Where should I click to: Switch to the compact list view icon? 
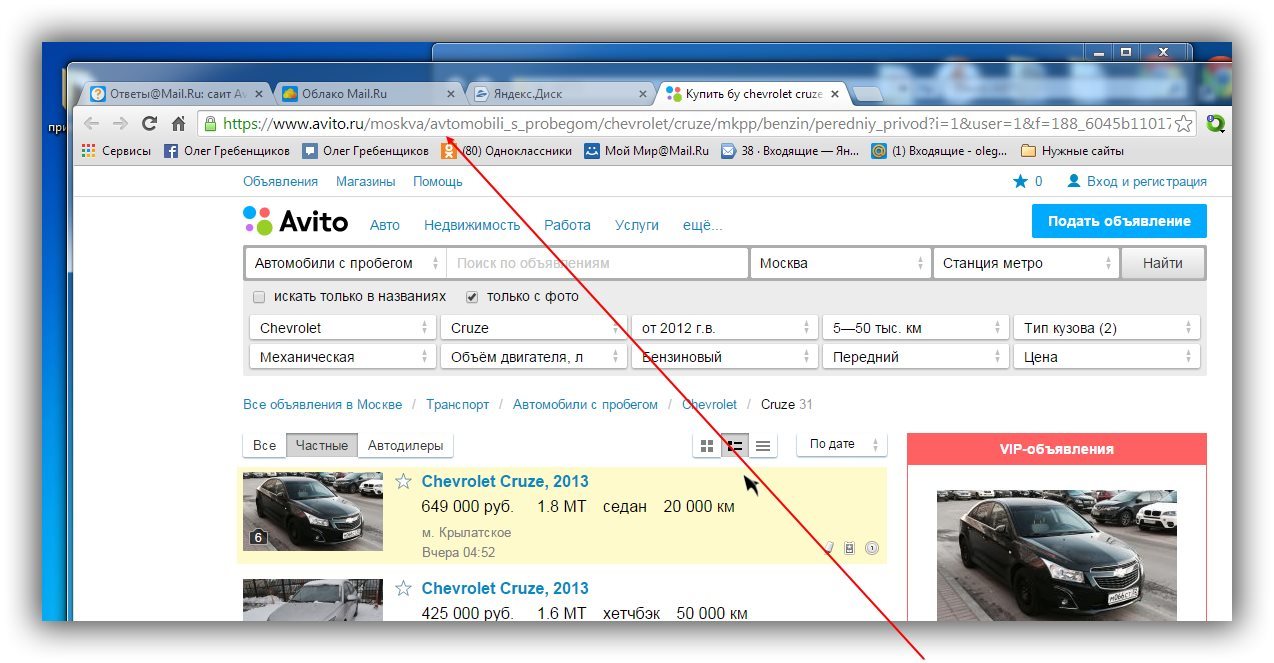763,446
